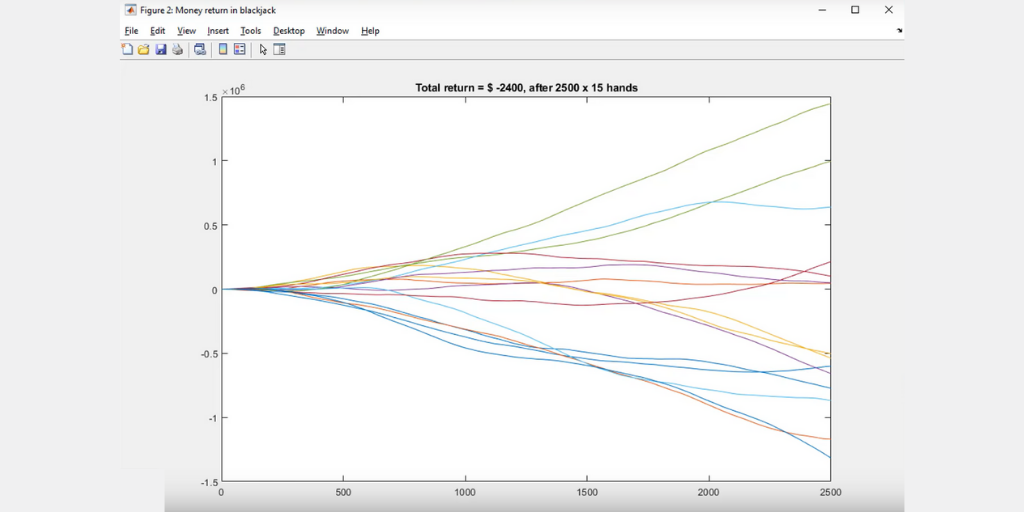
Task: Open the Help menu
Action: tap(370, 31)
